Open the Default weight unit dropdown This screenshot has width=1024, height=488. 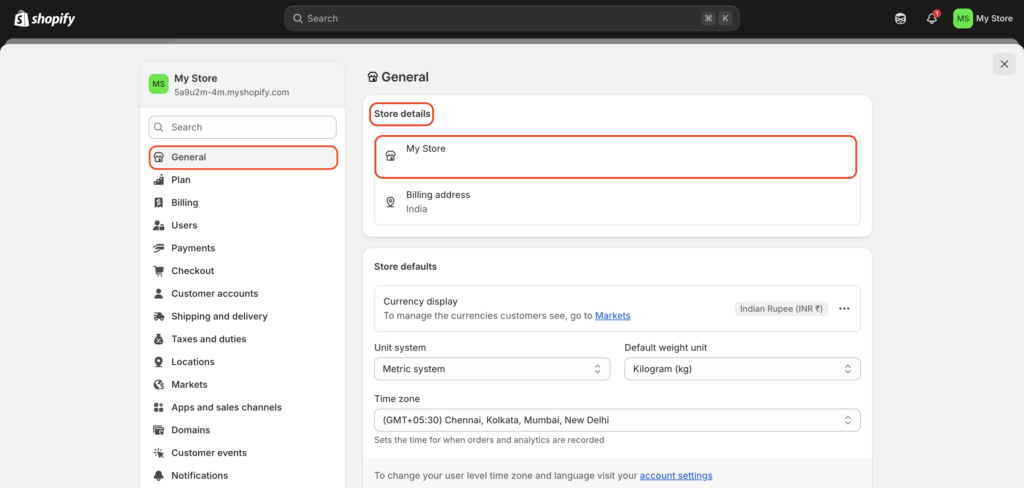tap(742, 369)
